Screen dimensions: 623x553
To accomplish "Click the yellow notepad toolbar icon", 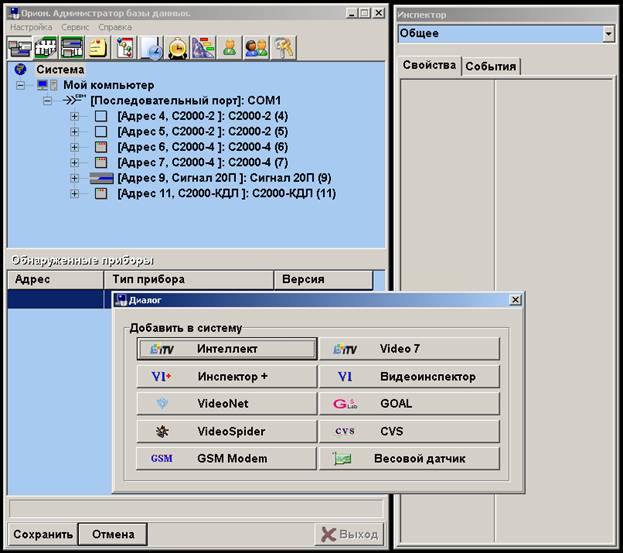I will pyautogui.click(x=97, y=46).
